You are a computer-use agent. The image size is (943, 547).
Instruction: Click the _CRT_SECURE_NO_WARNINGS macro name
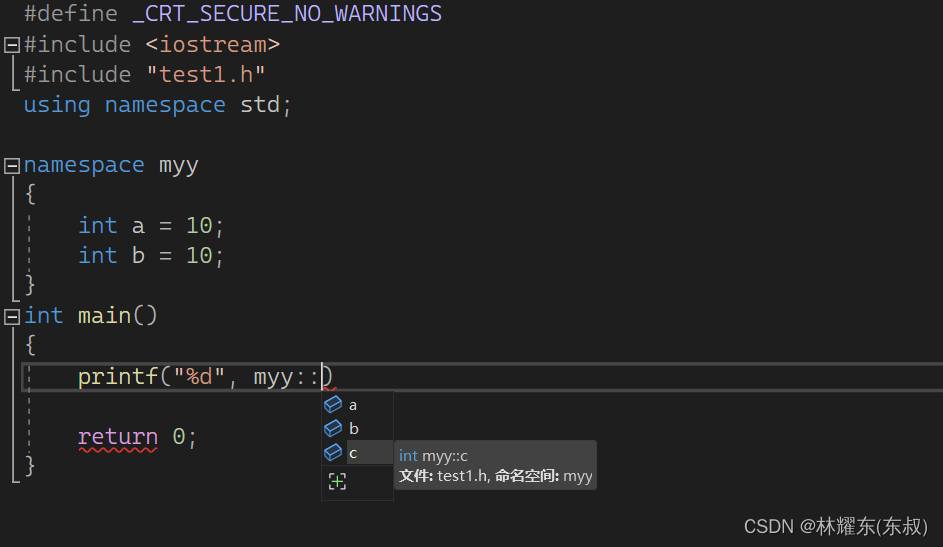pos(287,14)
